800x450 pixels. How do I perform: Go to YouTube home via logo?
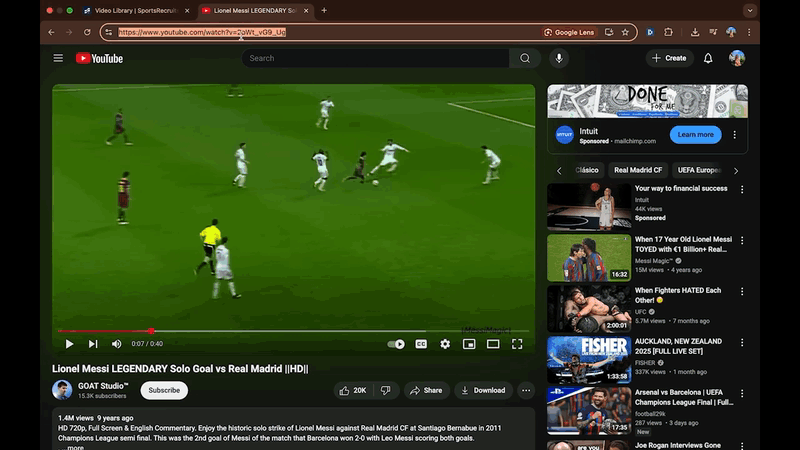pos(99,58)
